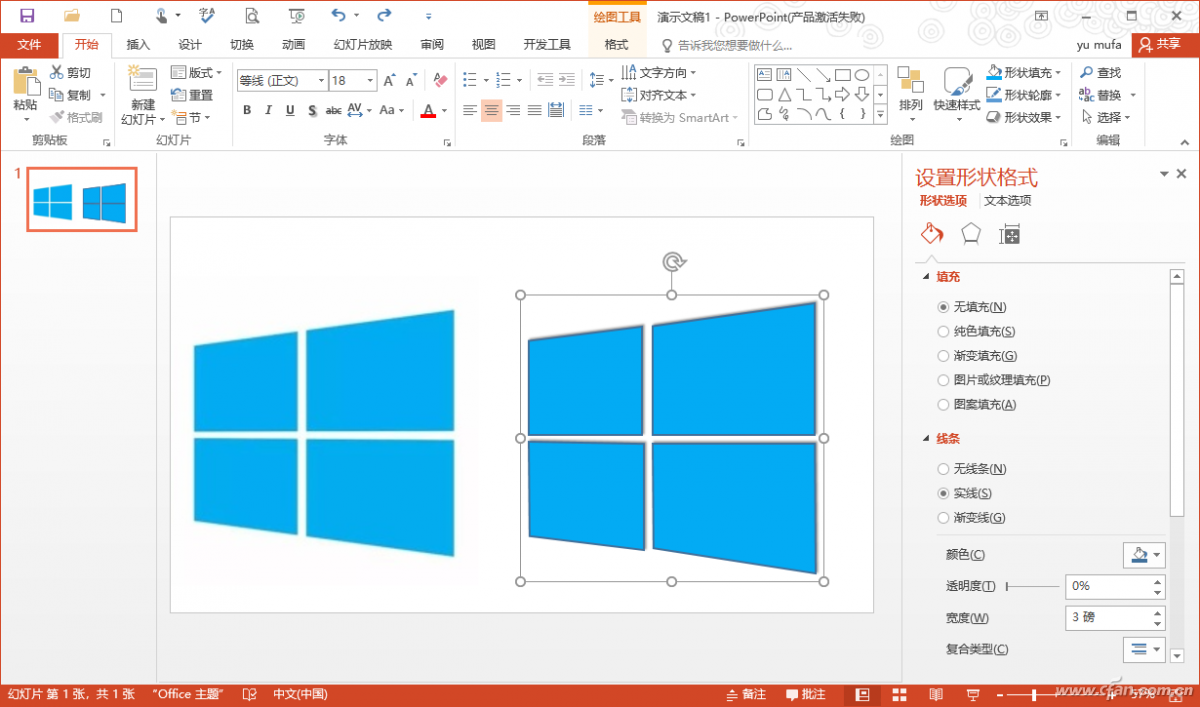Open the 文件 File tab
Image resolution: width=1200 pixels, height=707 pixels.
[x=30, y=45]
